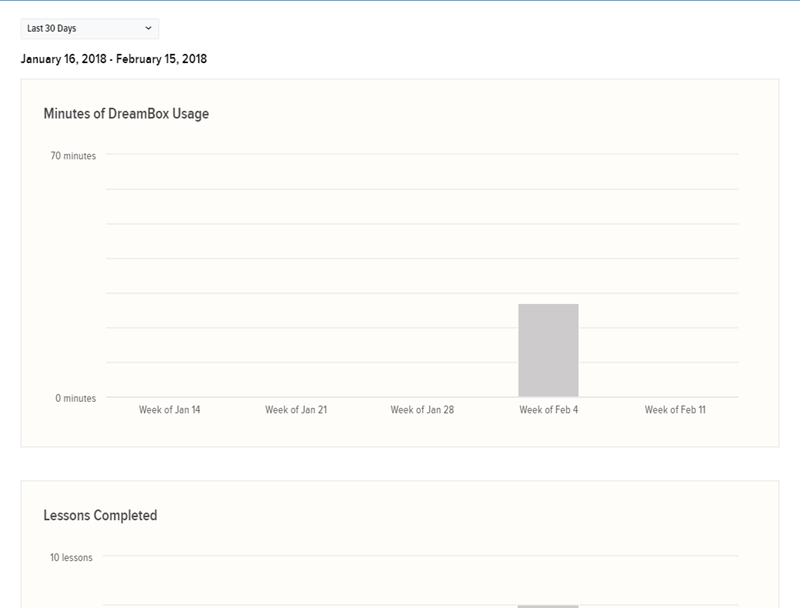Click the Week of Feb 4 axis label
The height and width of the screenshot is (608, 800).
point(548,410)
